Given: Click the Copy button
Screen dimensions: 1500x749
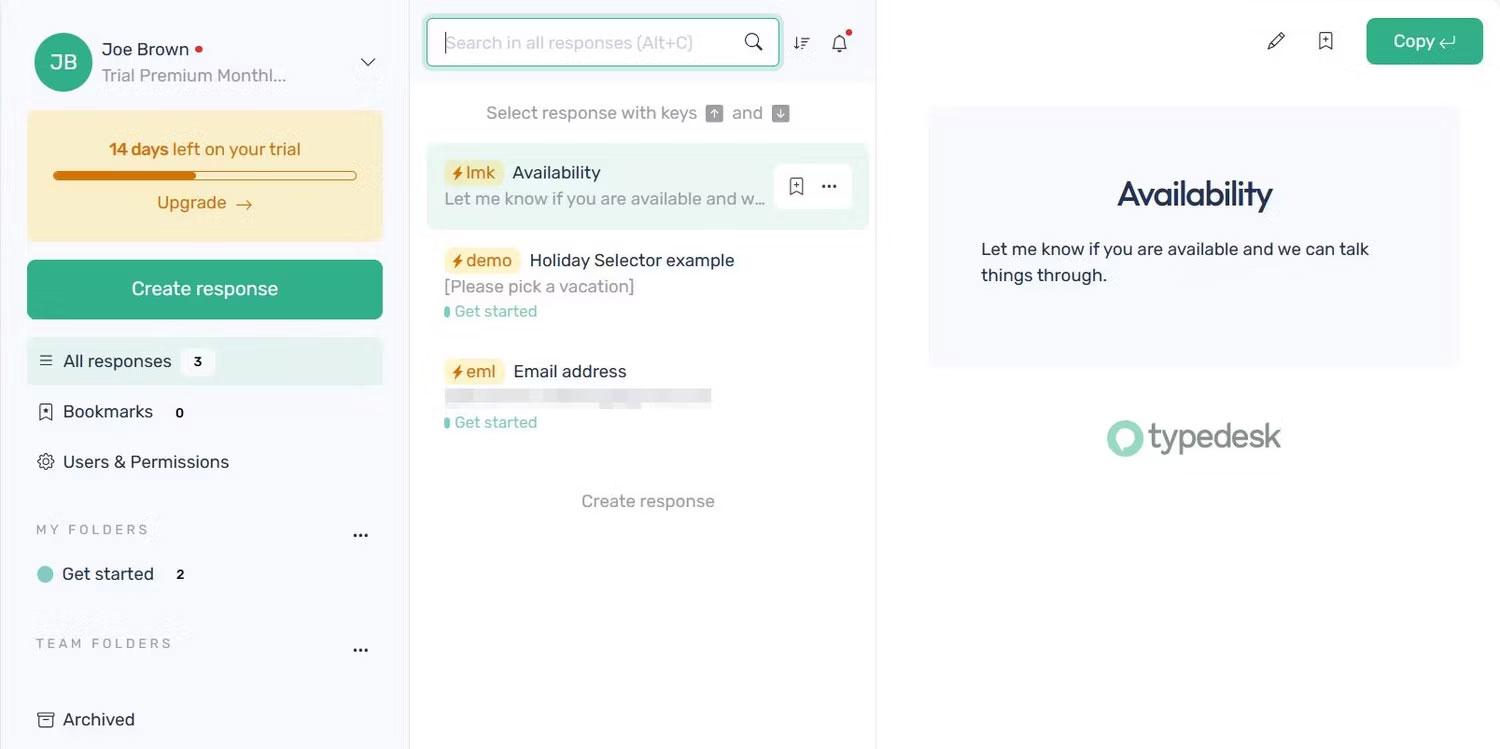Looking at the screenshot, I should coord(1424,41).
